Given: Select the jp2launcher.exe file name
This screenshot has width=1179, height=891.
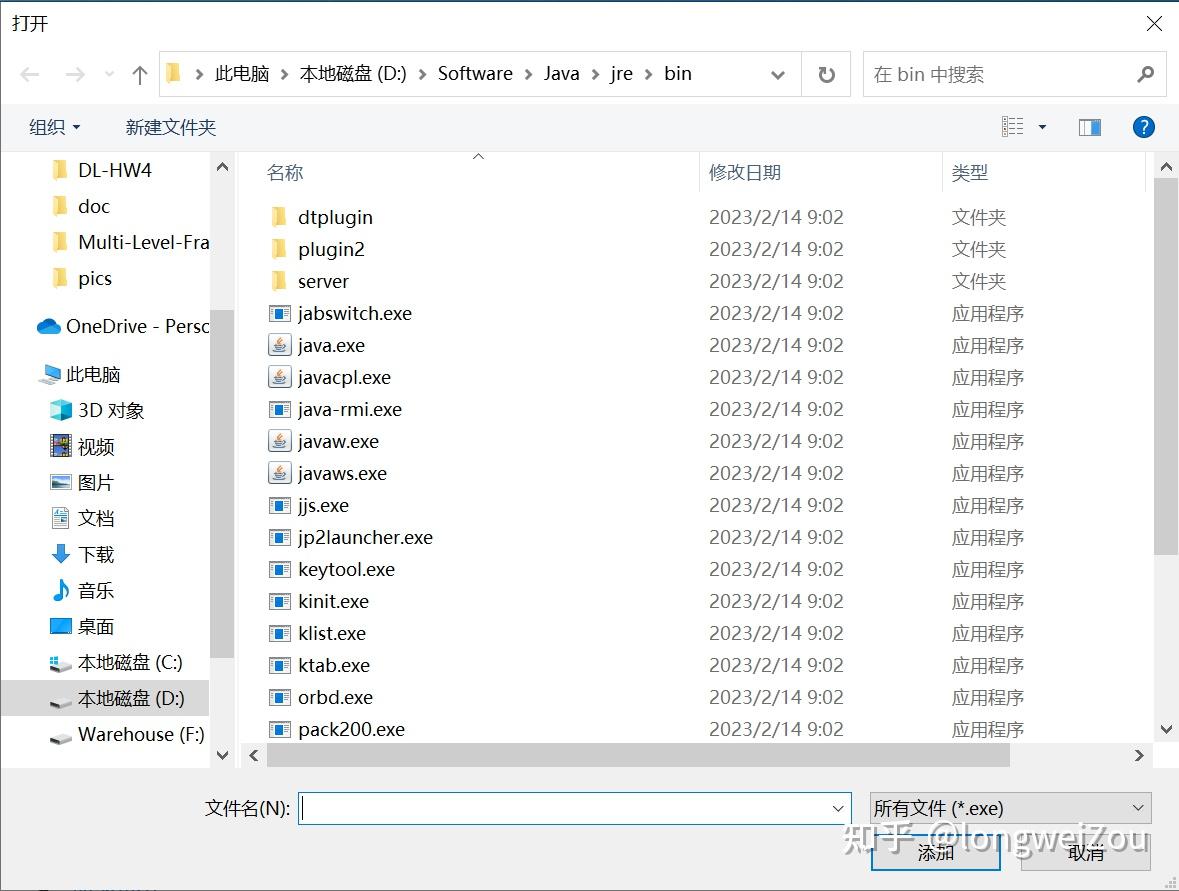Looking at the screenshot, I should coord(365,538).
